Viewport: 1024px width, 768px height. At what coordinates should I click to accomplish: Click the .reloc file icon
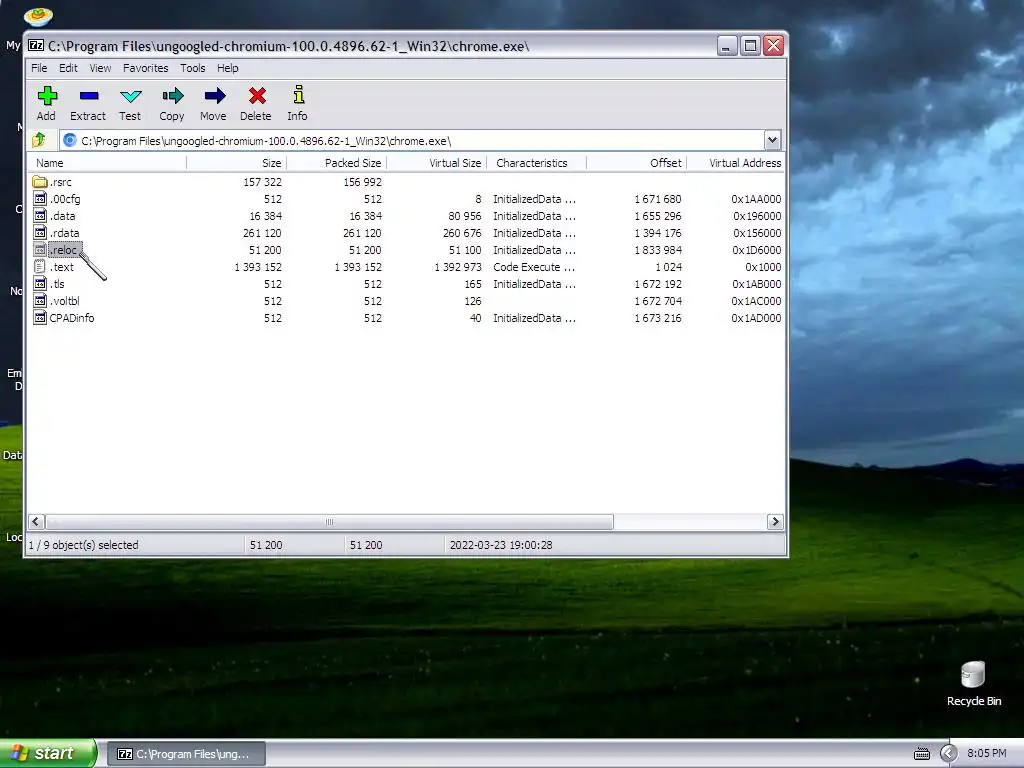[40, 249]
